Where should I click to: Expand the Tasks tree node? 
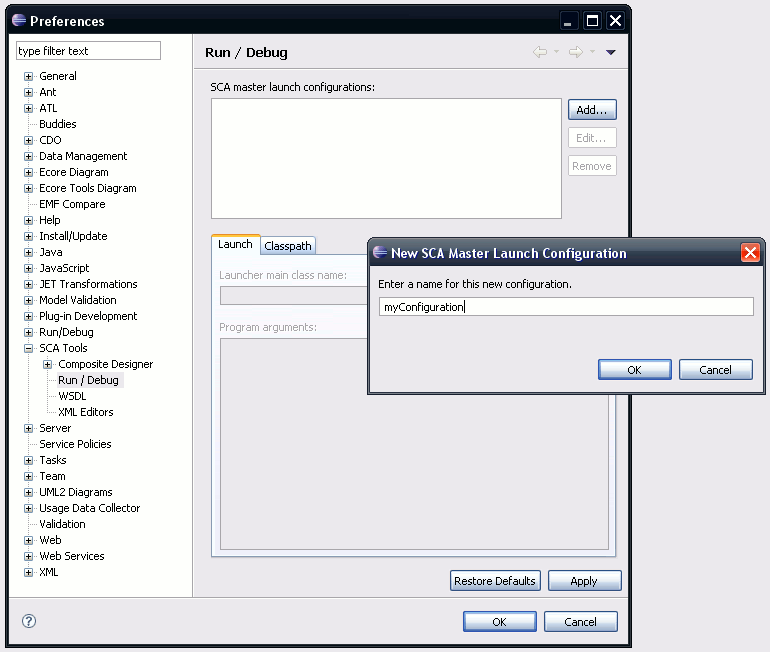tap(28, 461)
